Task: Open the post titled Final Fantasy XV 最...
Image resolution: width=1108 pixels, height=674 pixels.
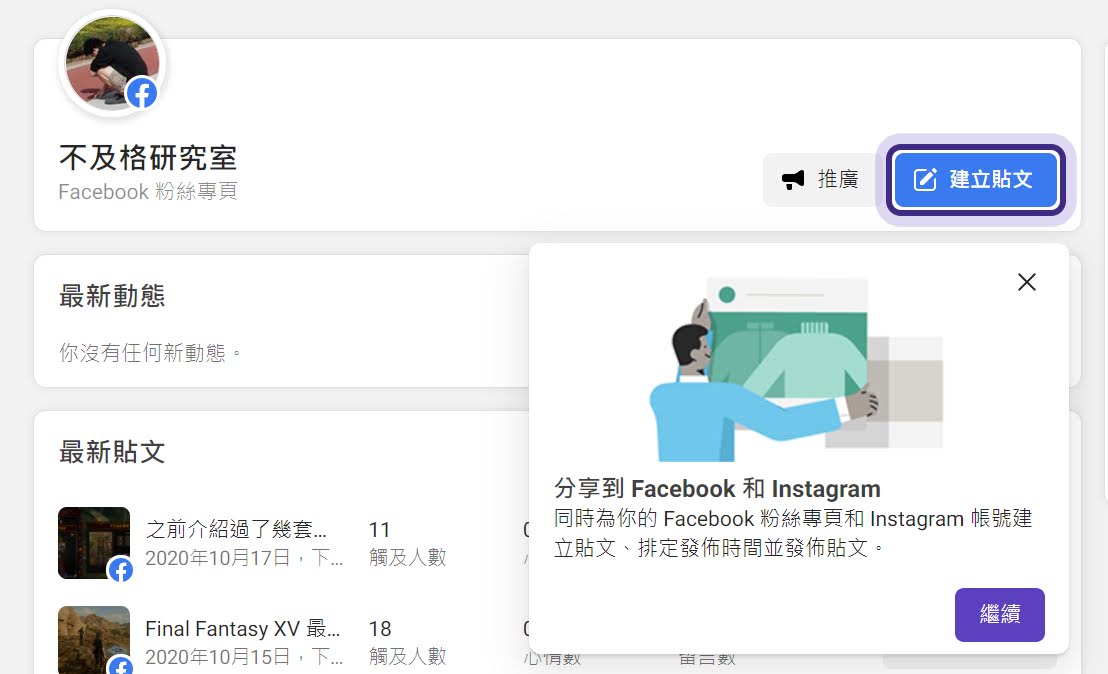Action: [x=242, y=628]
